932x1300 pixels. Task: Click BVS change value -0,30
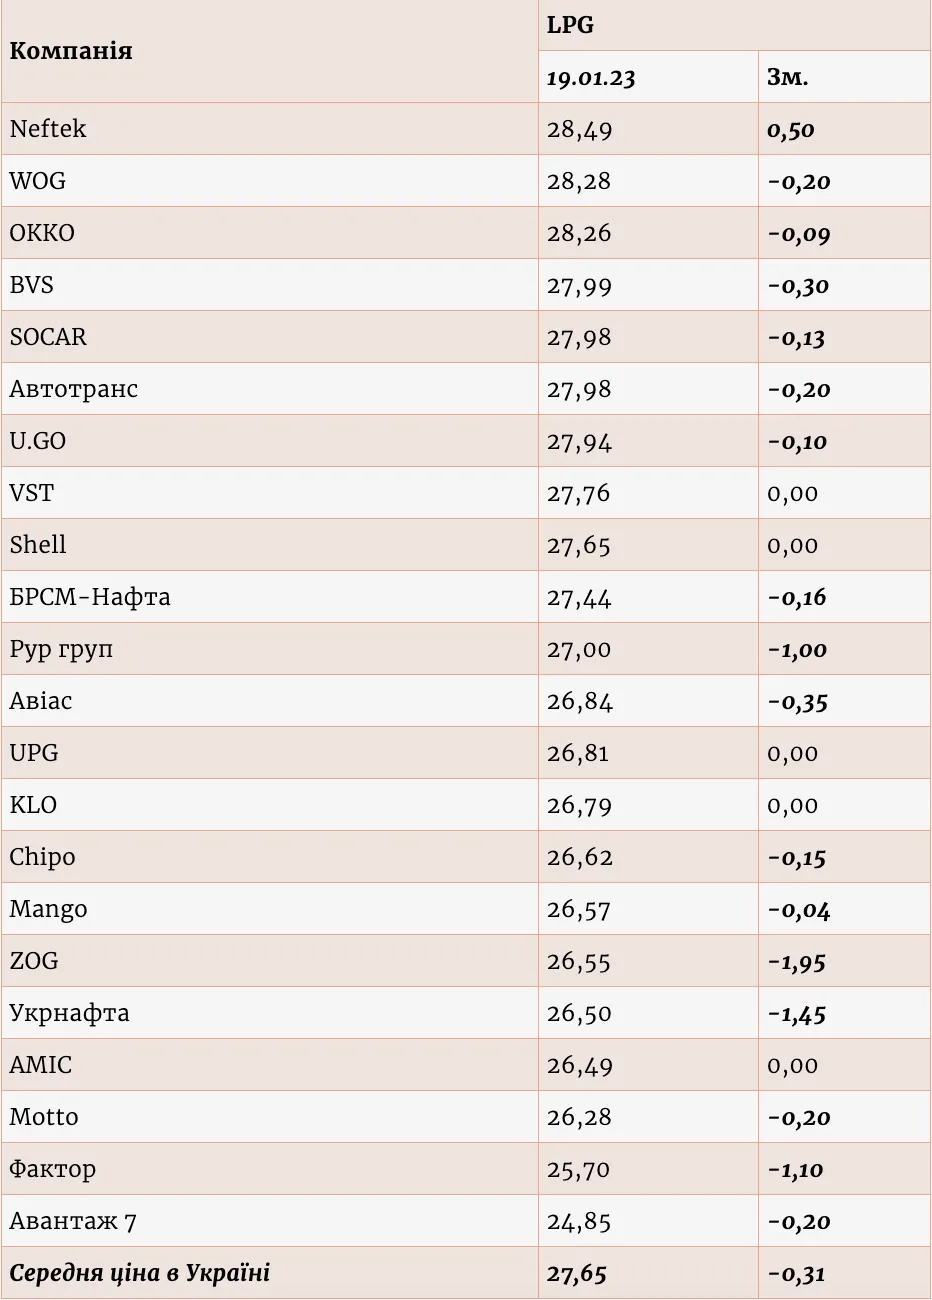click(x=798, y=286)
